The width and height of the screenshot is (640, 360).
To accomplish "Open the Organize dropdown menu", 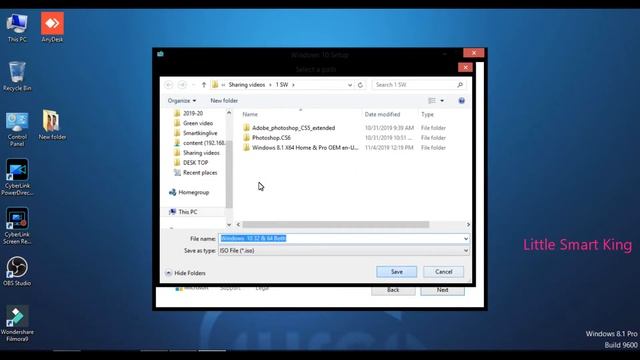I will (182, 101).
